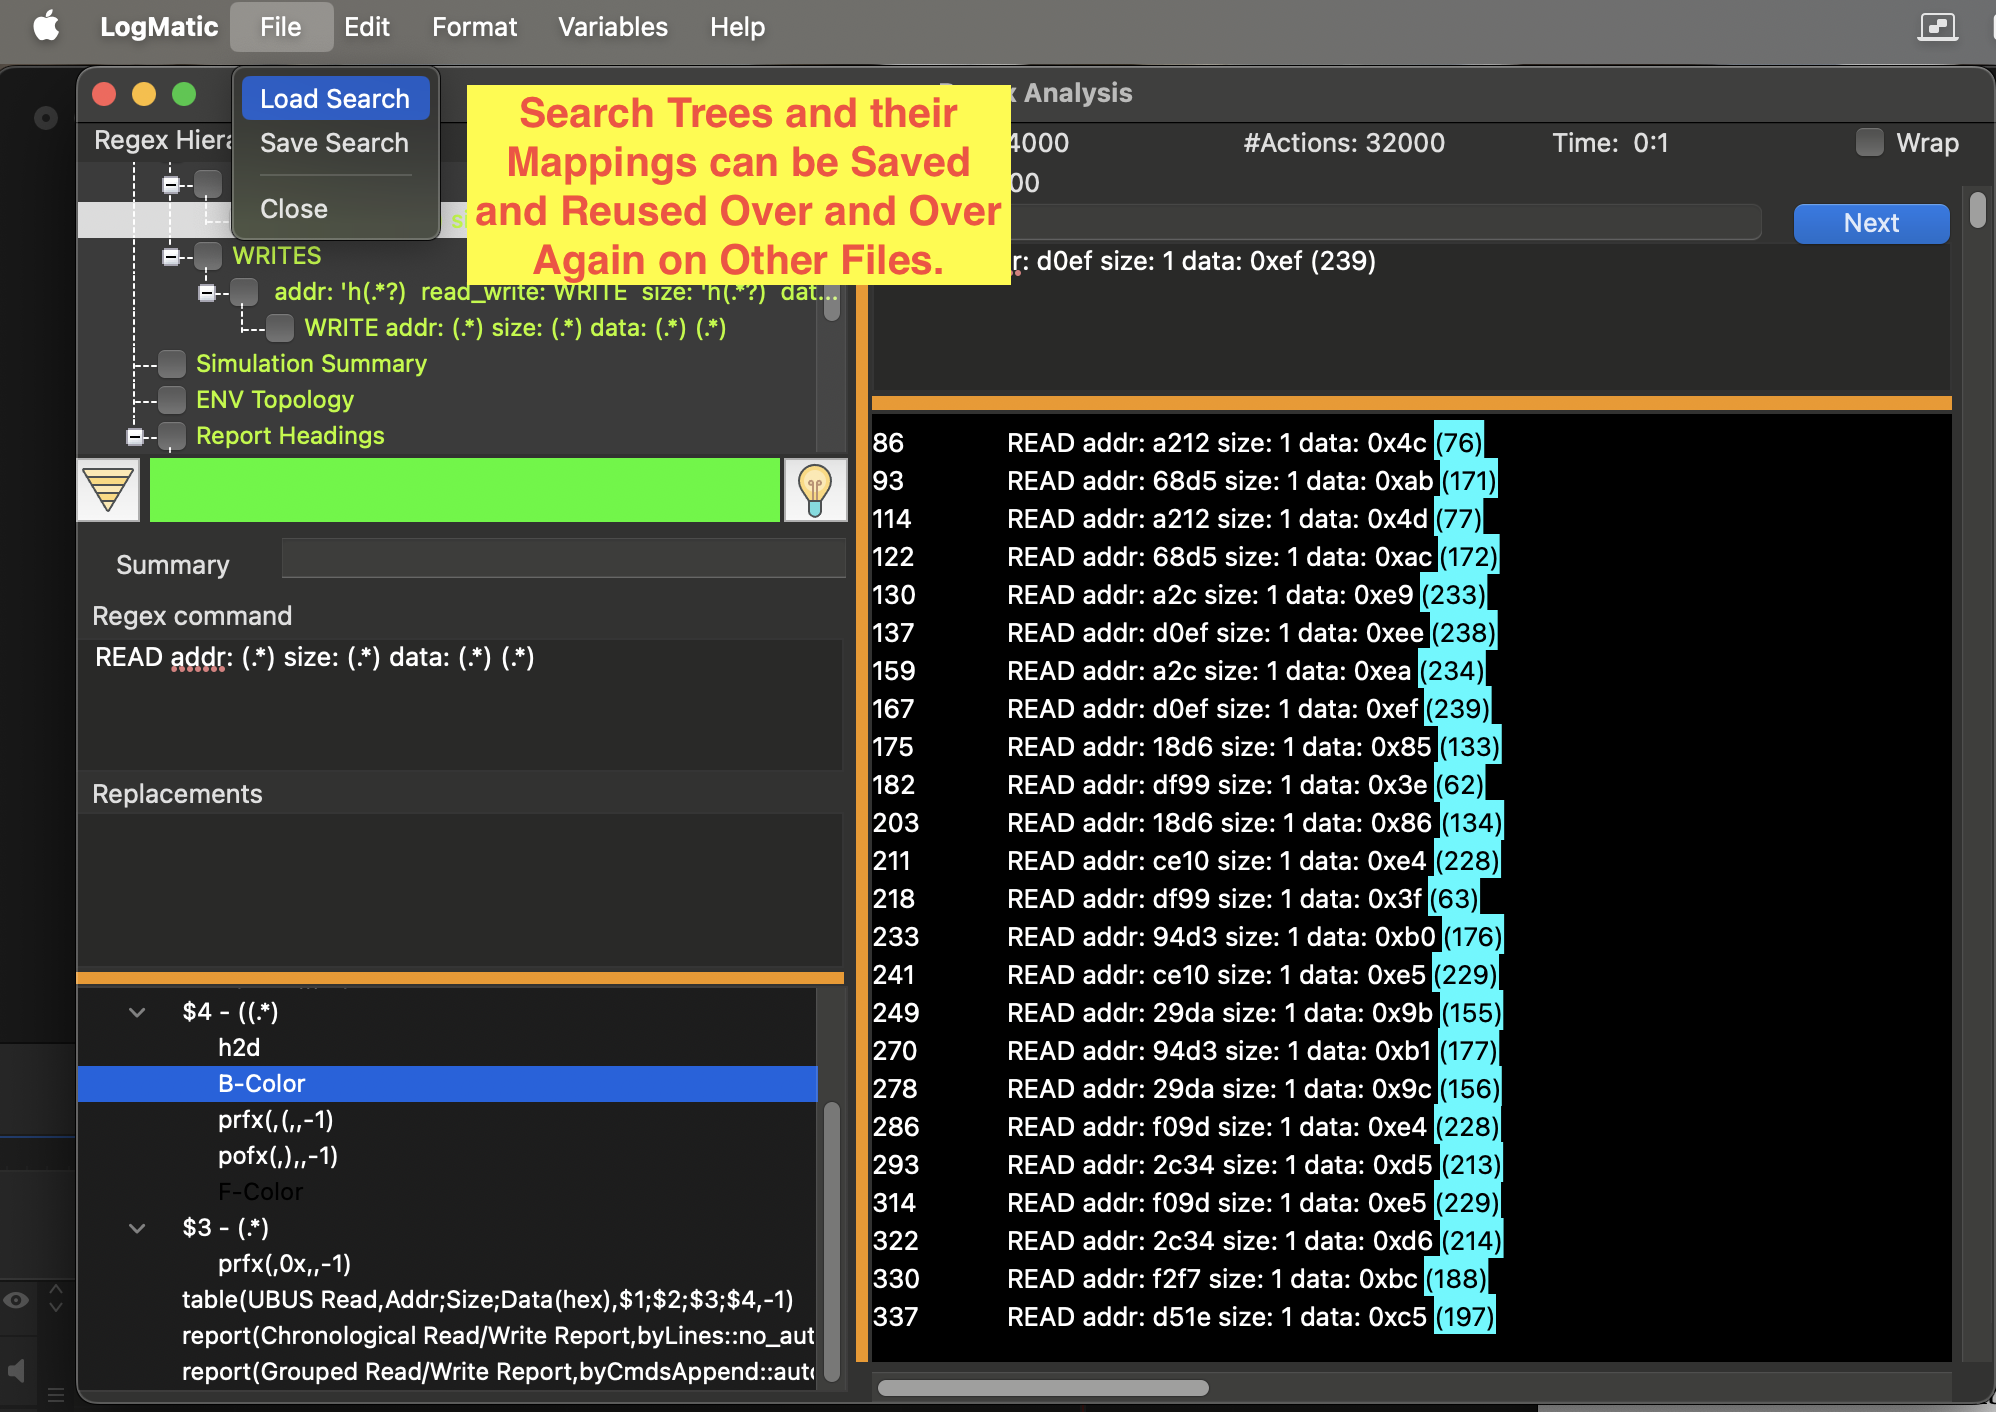Open the Help menu
1996x1412 pixels.
738,27
